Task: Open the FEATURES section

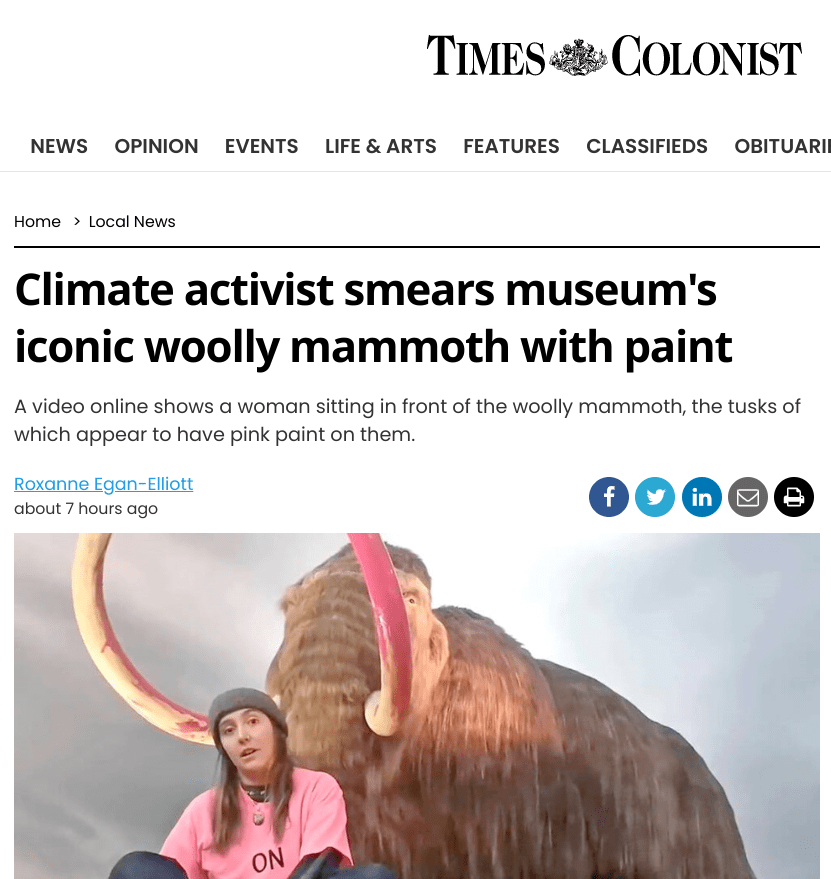Action: 511,146
